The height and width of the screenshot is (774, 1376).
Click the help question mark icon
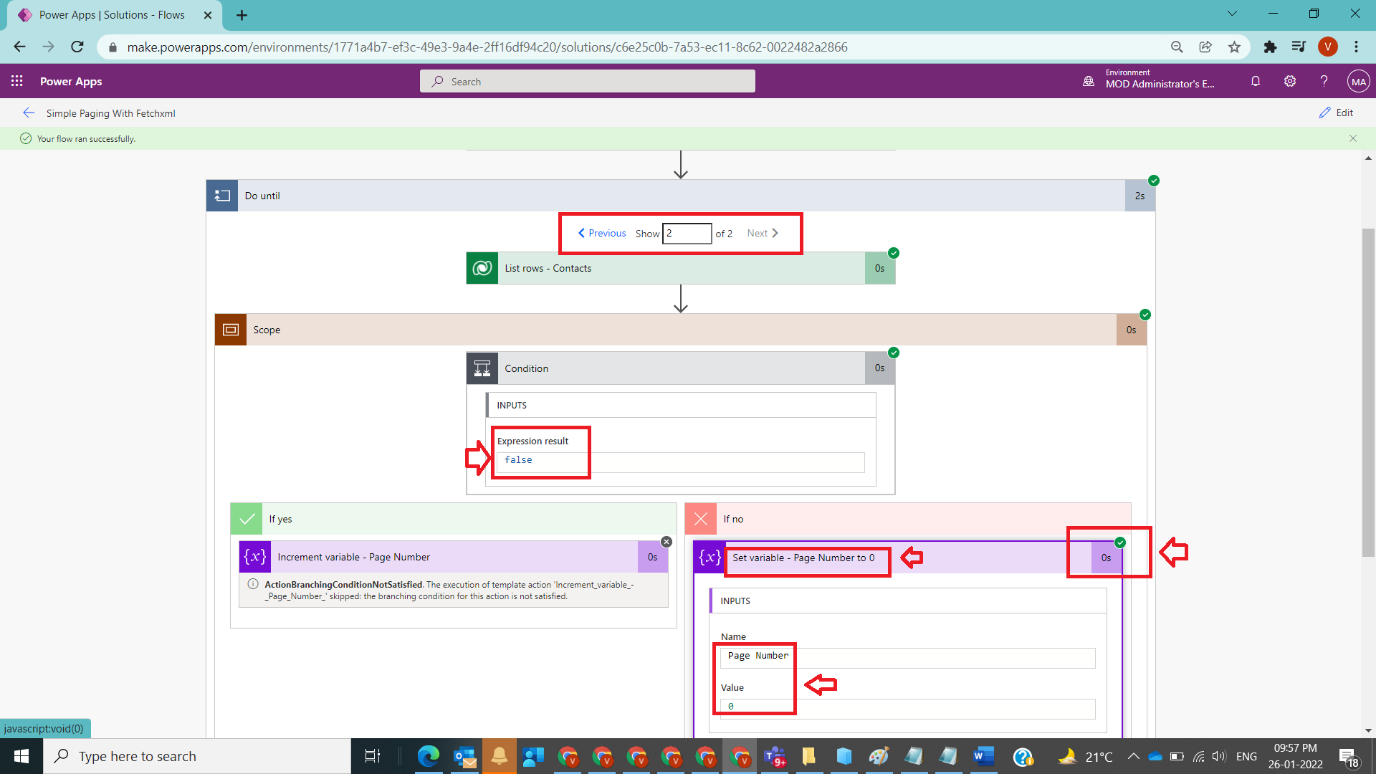[1323, 81]
